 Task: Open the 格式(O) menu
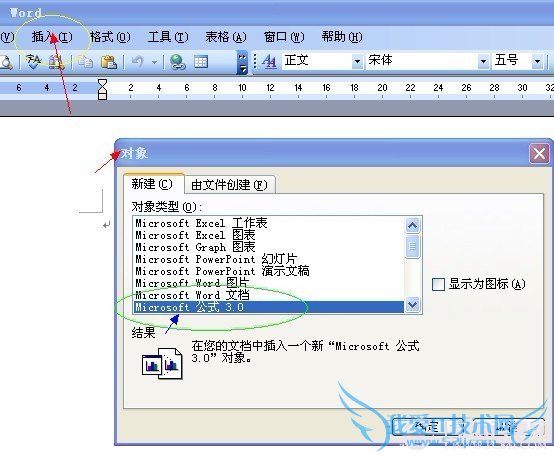[x=110, y=37]
